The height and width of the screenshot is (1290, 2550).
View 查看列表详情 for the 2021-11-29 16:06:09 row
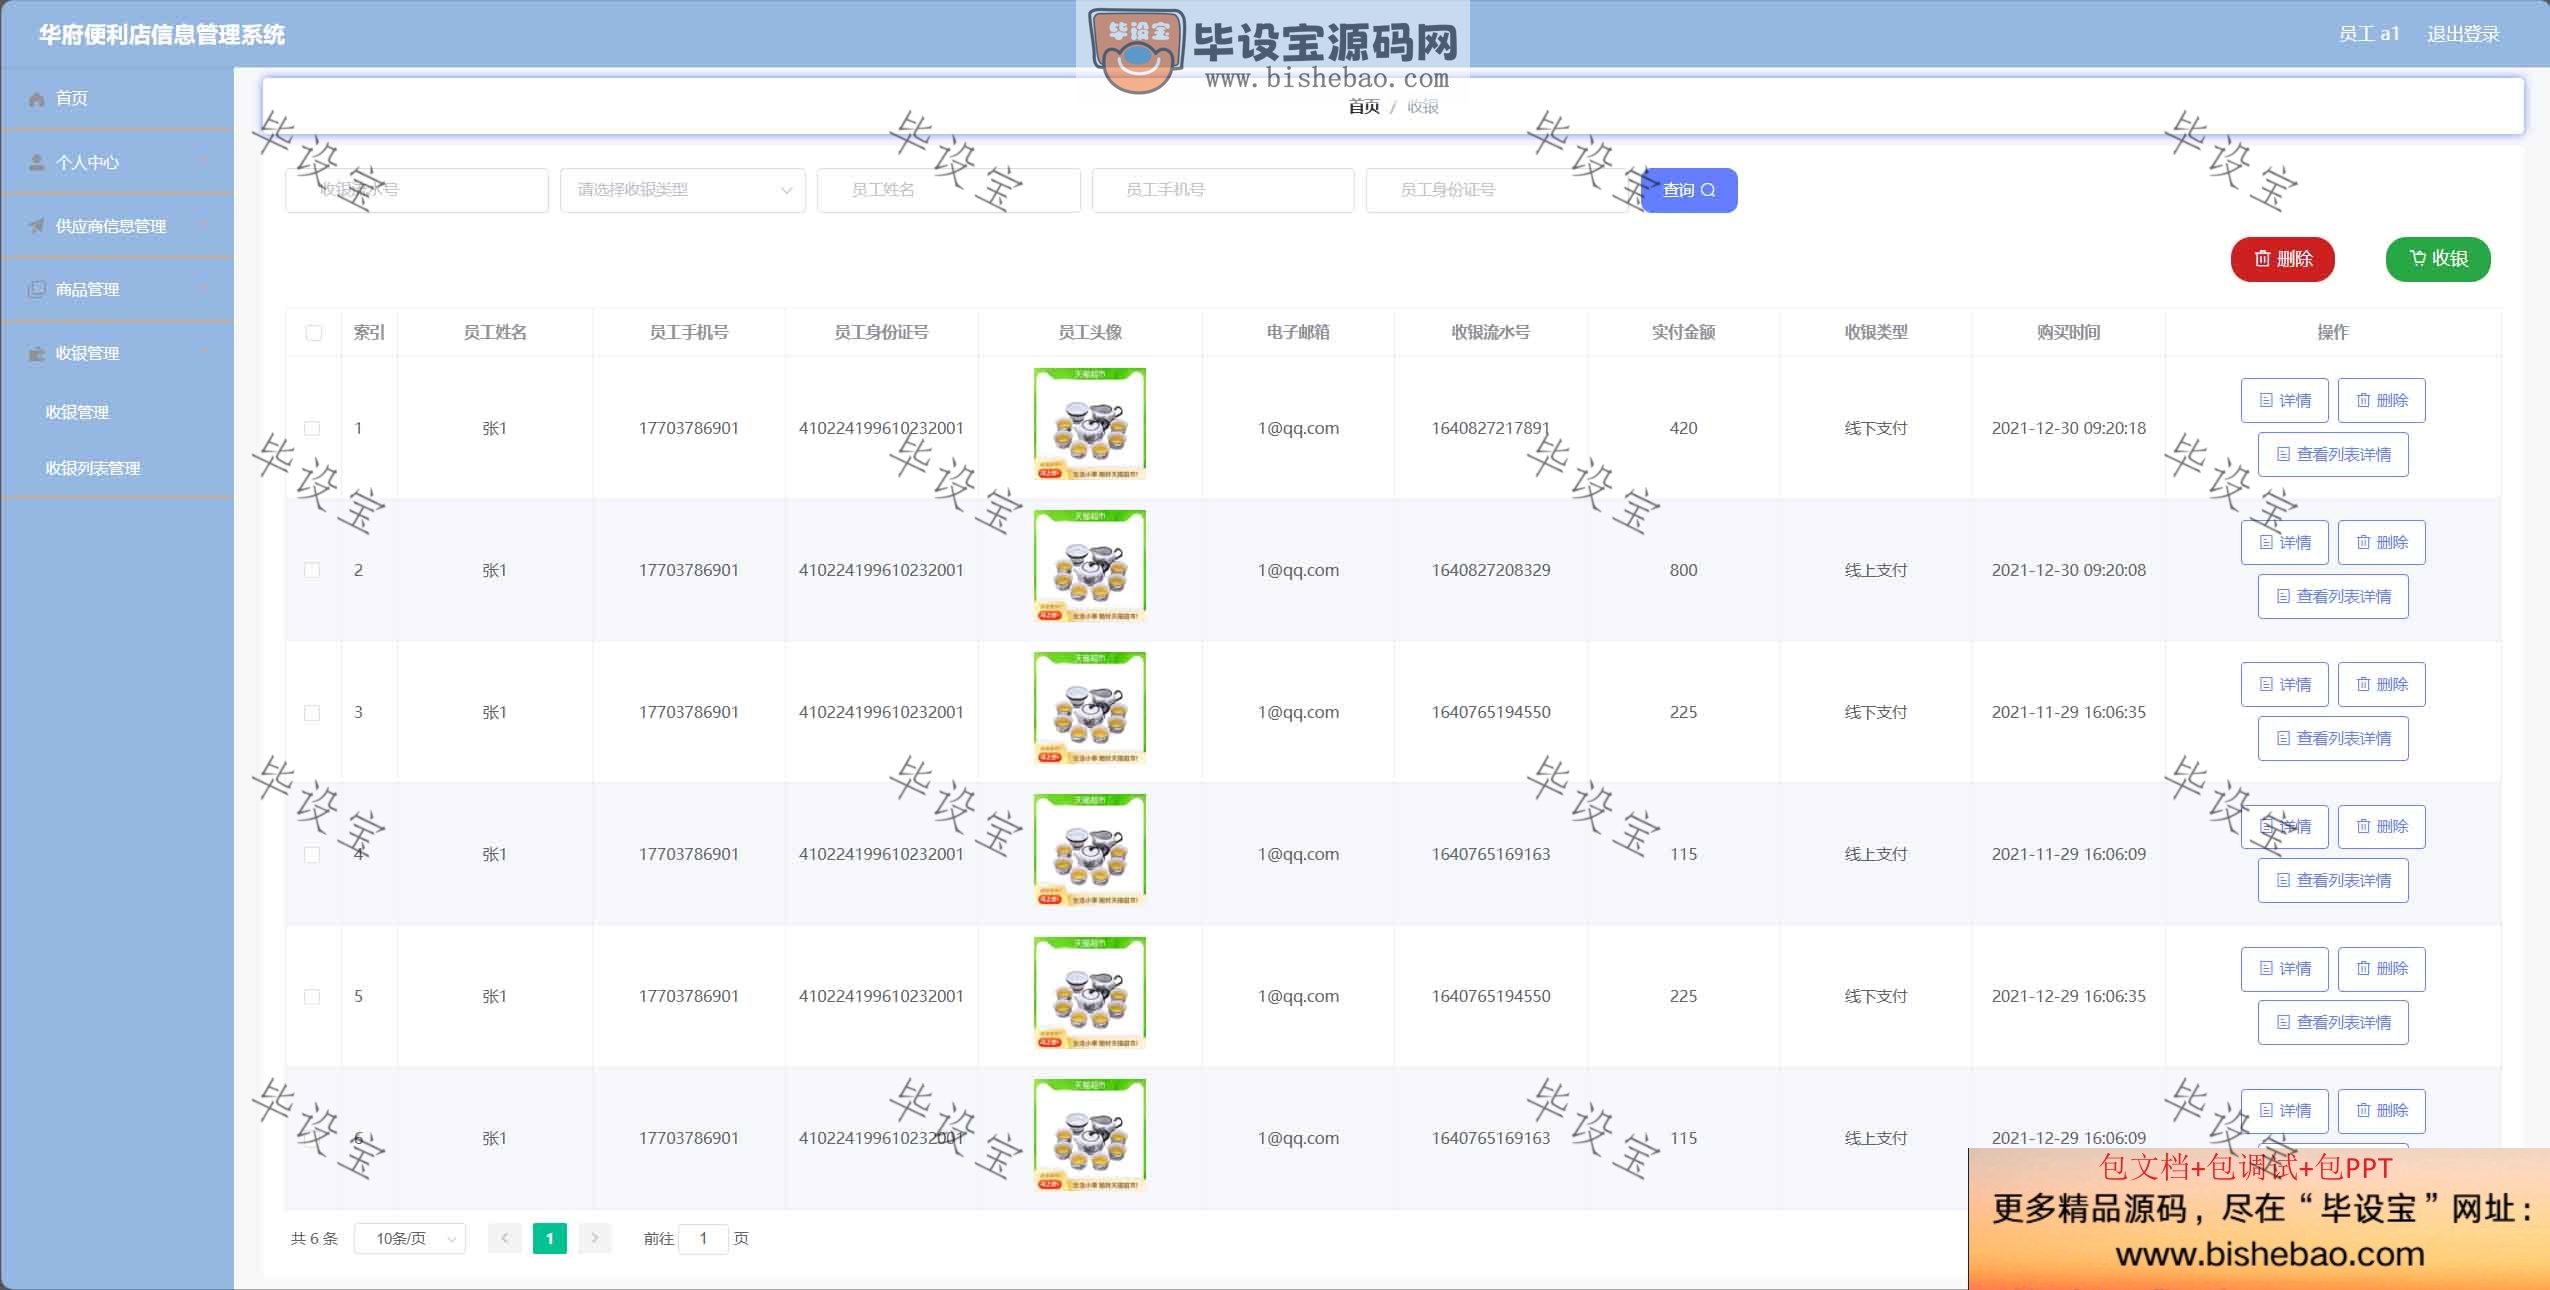pos(2333,880)
